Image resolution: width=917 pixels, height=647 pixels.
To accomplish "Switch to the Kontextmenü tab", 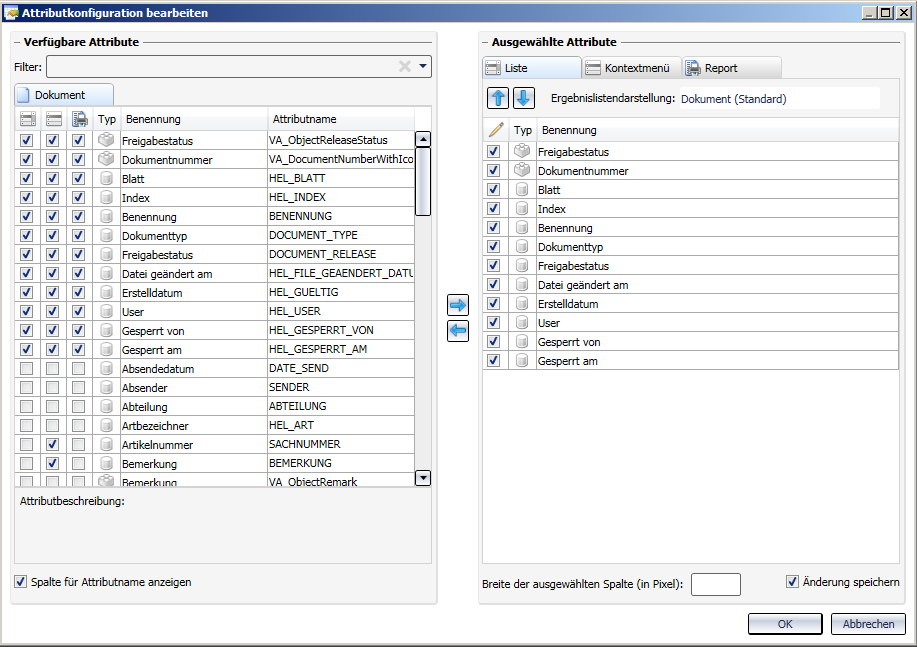I will pos(630,68).
